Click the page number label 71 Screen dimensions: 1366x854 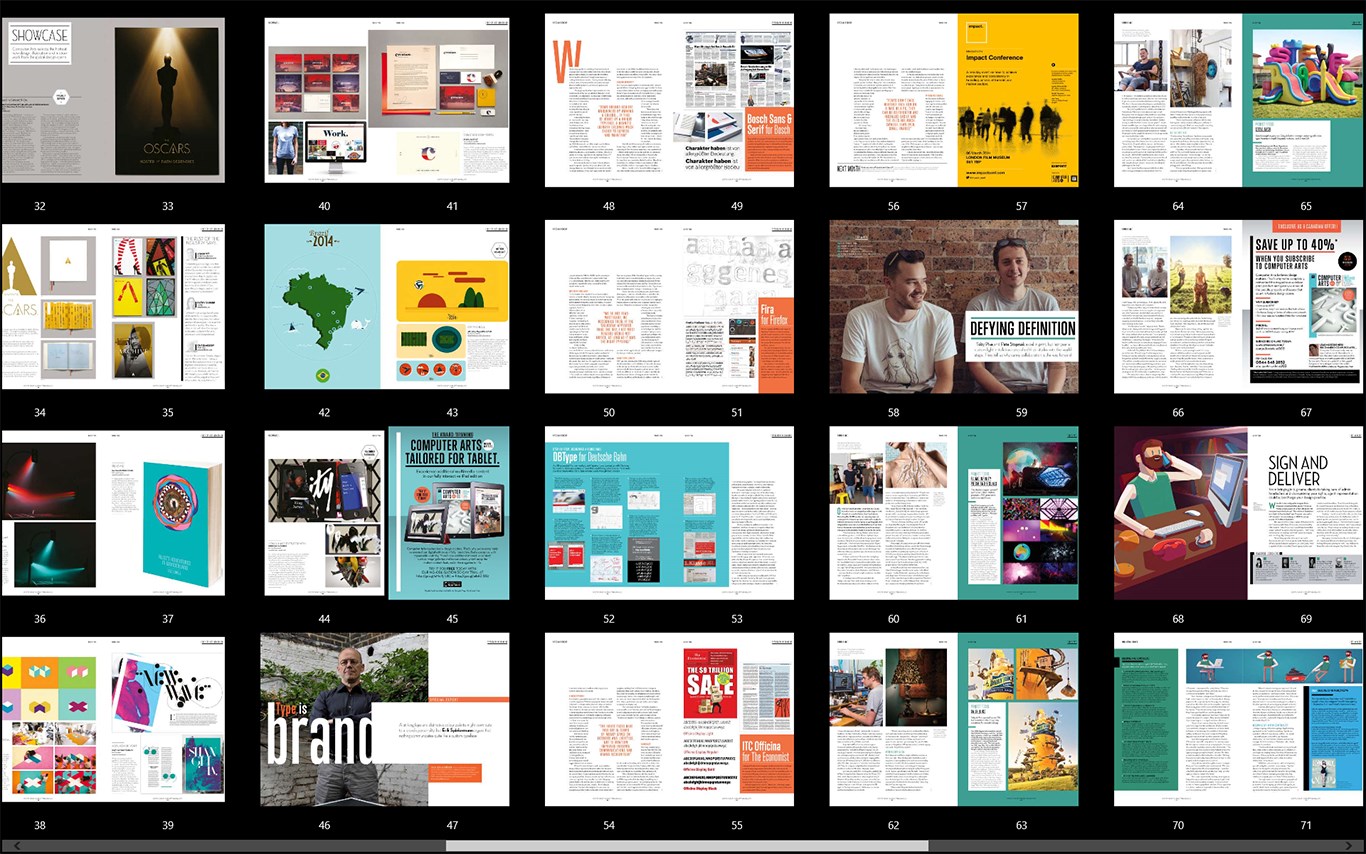(x=1306, y=826)
